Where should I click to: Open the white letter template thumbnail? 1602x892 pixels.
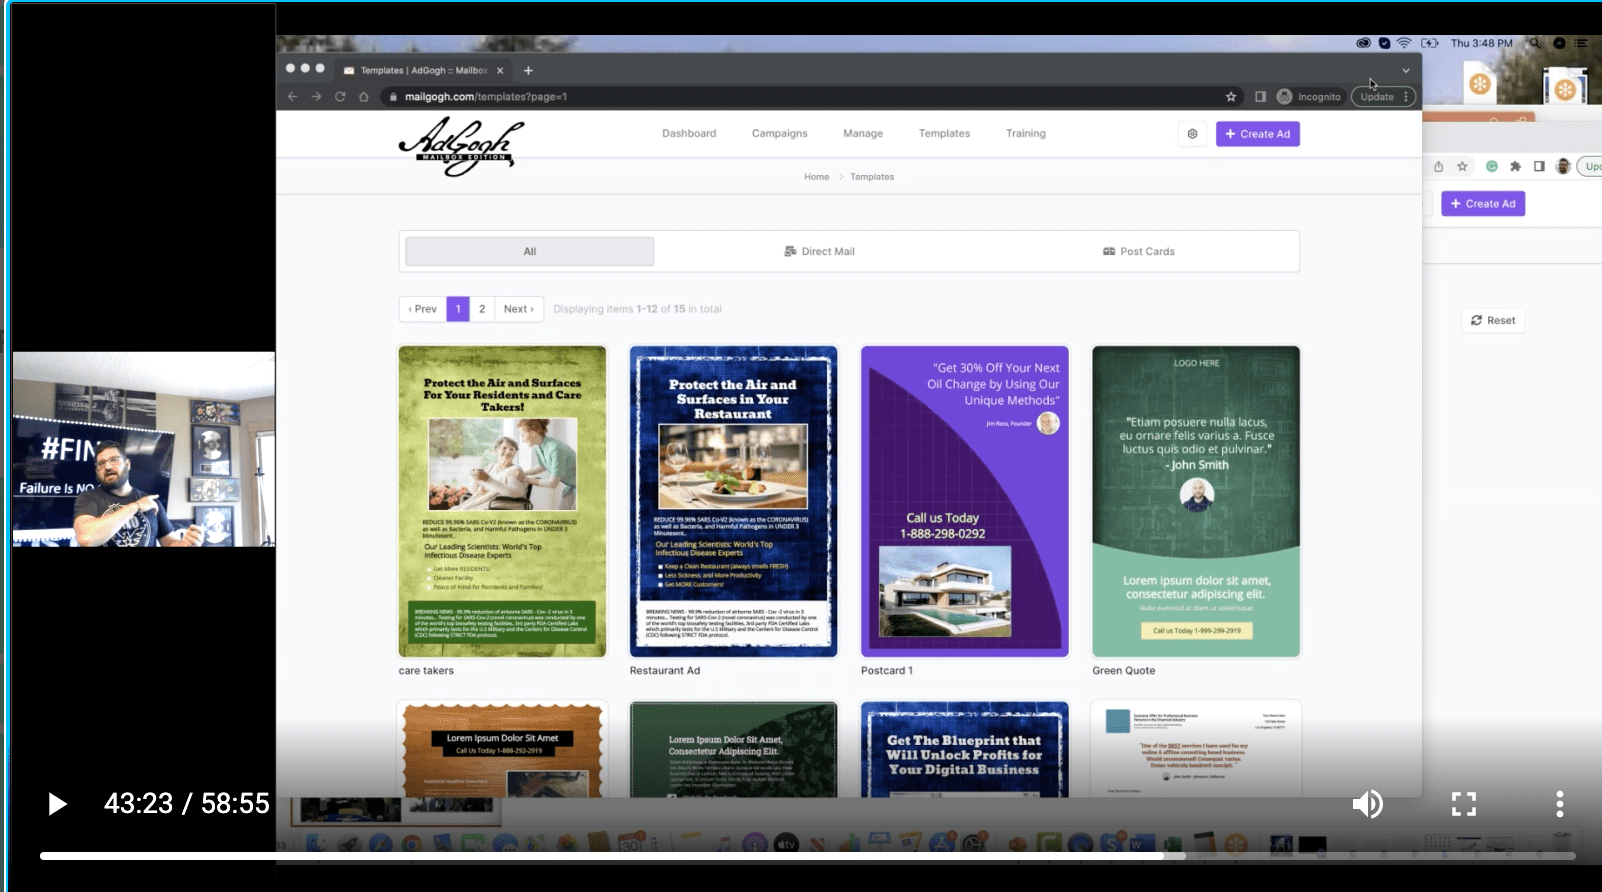[x=1196, y=750]
